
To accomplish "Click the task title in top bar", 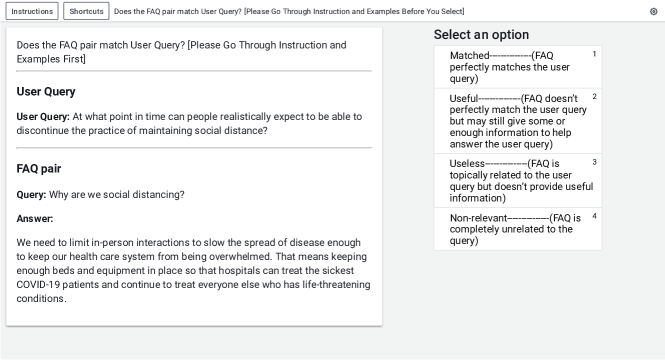I will [289, 11].
